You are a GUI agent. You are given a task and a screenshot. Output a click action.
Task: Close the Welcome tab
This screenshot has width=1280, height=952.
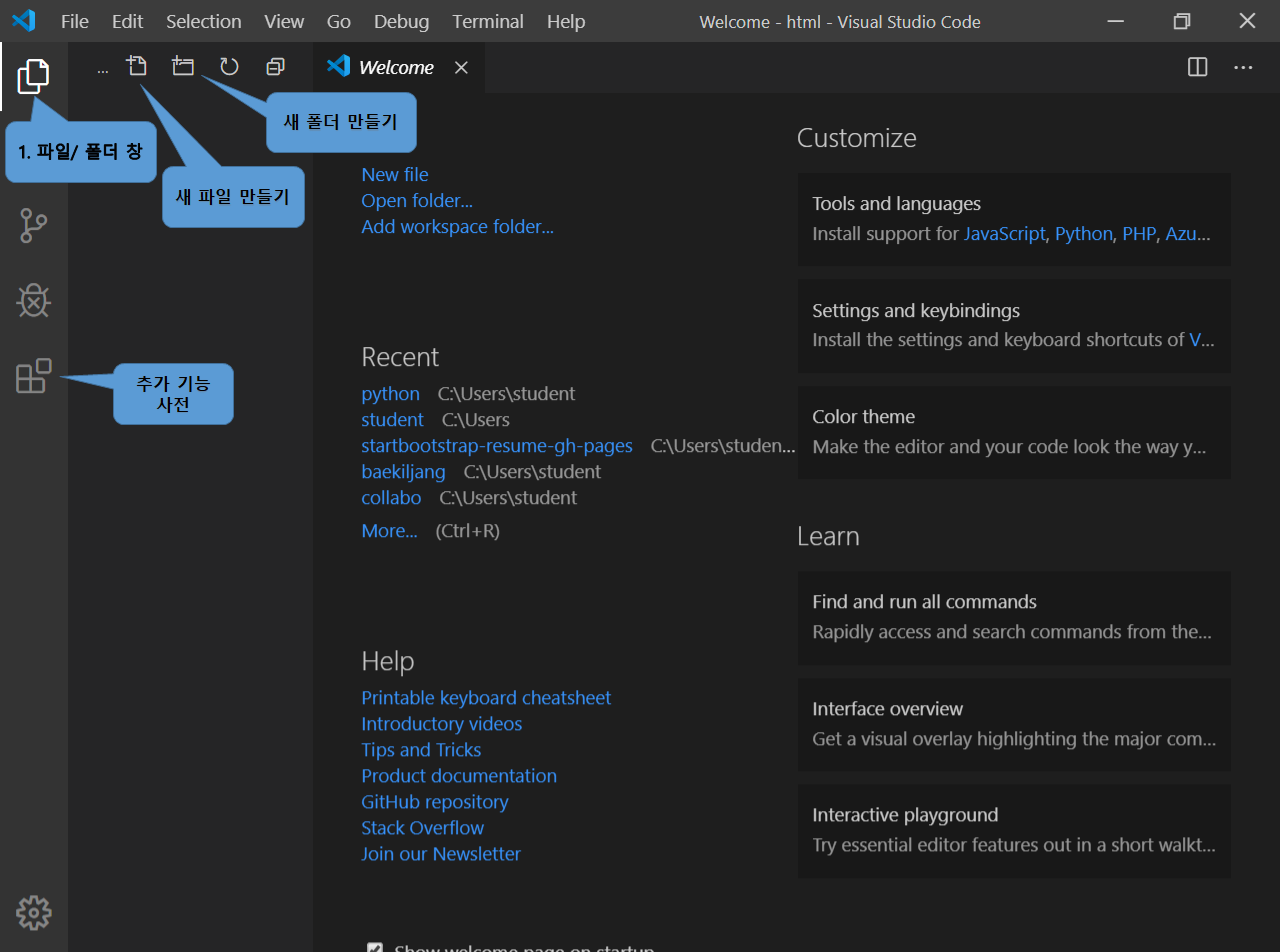click(461, 67)
